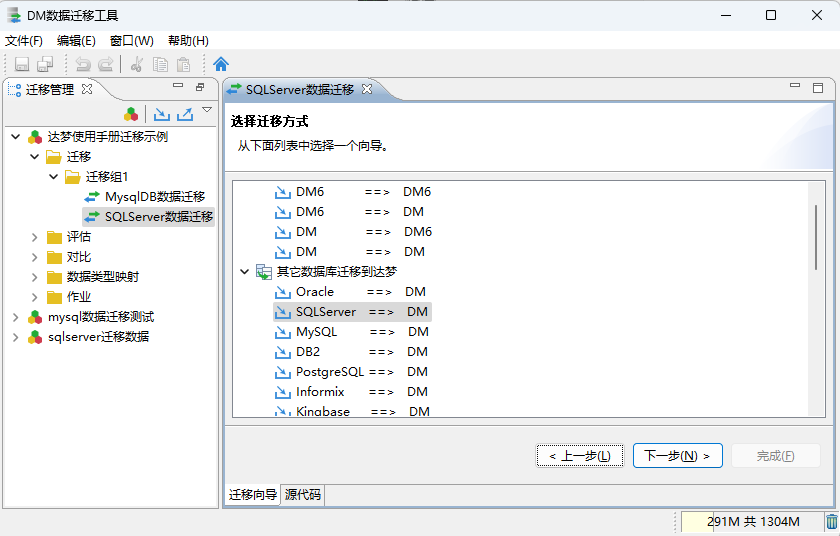The image size is (840, 536).
Task: Choose DM ==> DM6 migration wizard
Action: coord(353,232)
